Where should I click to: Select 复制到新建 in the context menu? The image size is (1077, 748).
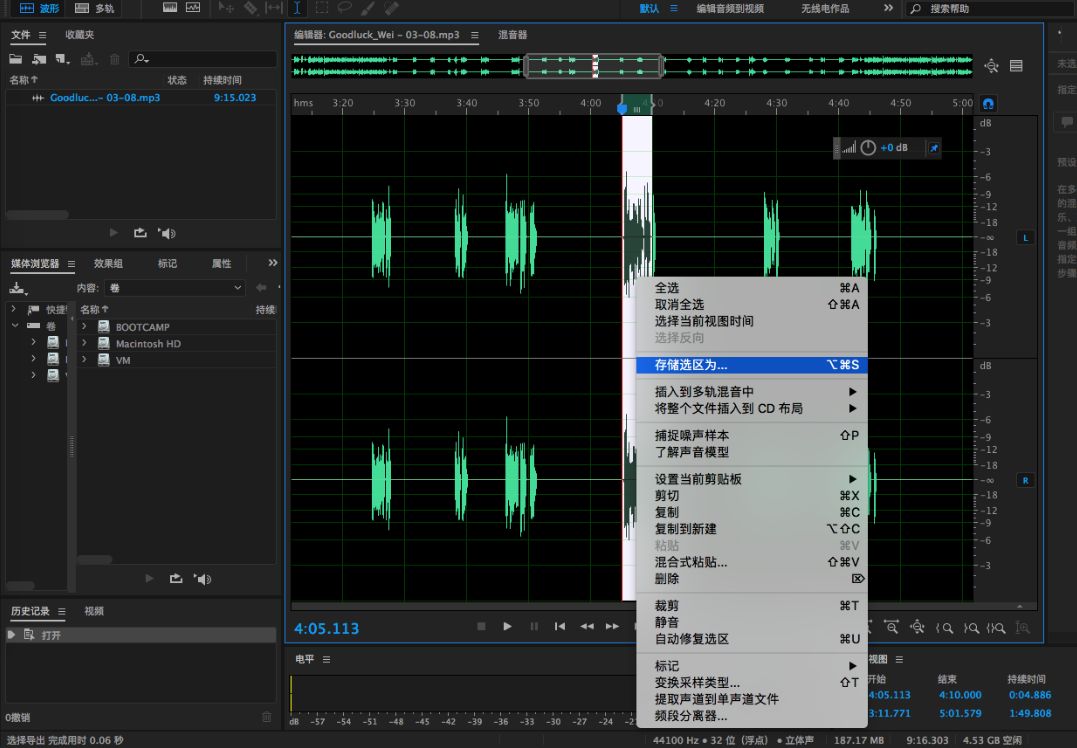click(x=685, y=529)
